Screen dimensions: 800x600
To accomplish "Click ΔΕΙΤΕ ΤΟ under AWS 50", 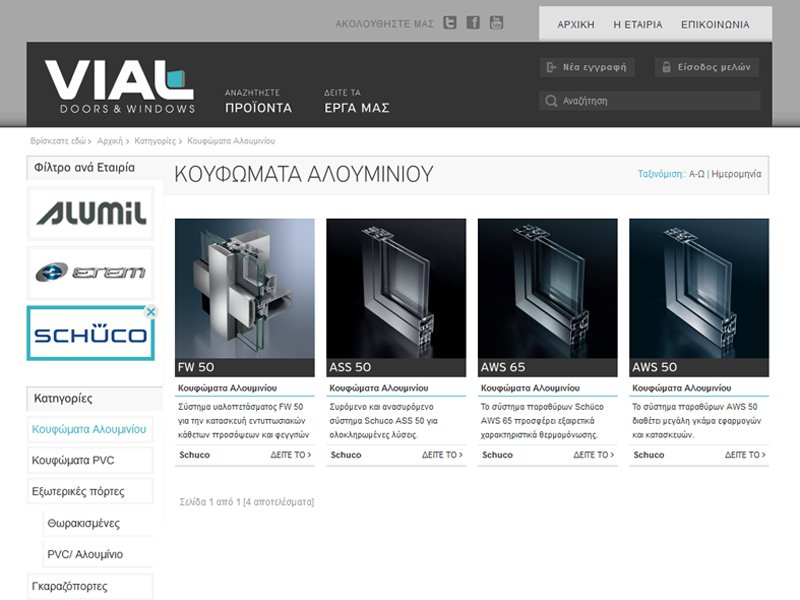I will [745, 455].
